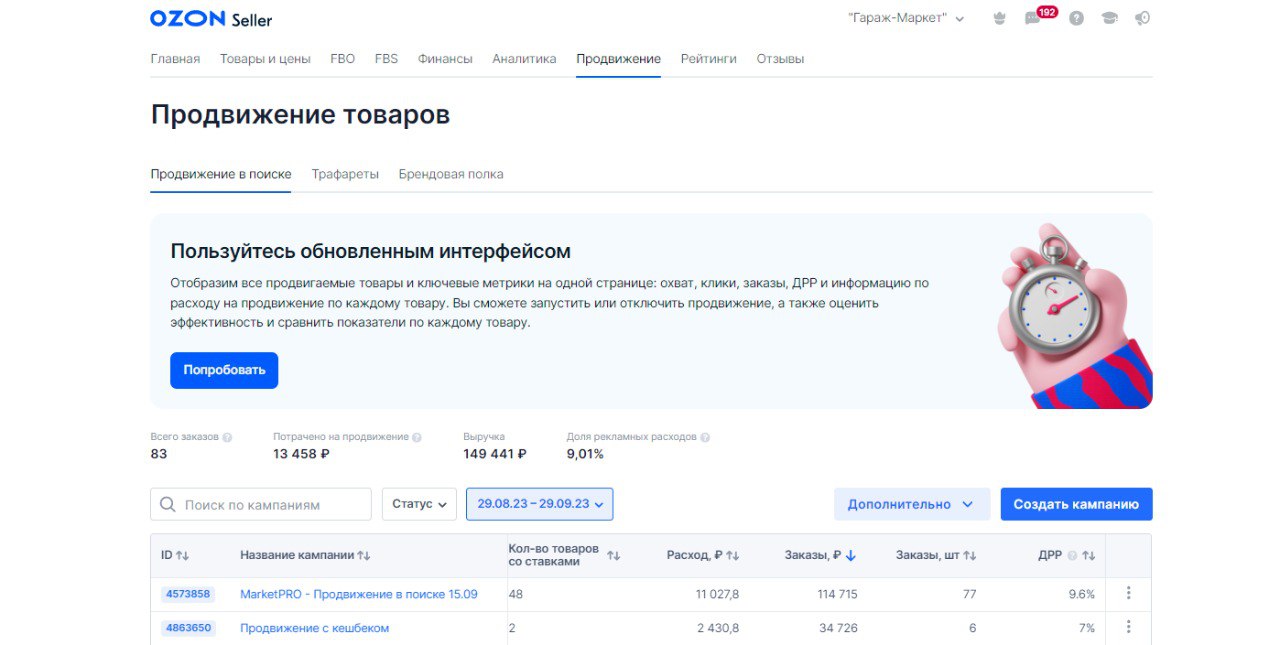This screenshot has height=645, width=1280.
Task: Open the graduation cap learning icon
Action: (1109, 18)
